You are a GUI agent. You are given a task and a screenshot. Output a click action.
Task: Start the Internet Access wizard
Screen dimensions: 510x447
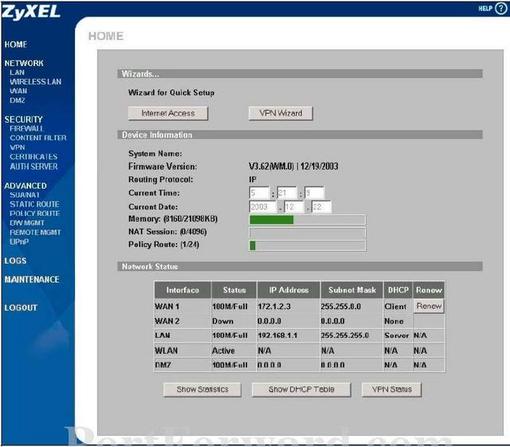(x=168, y=113)
